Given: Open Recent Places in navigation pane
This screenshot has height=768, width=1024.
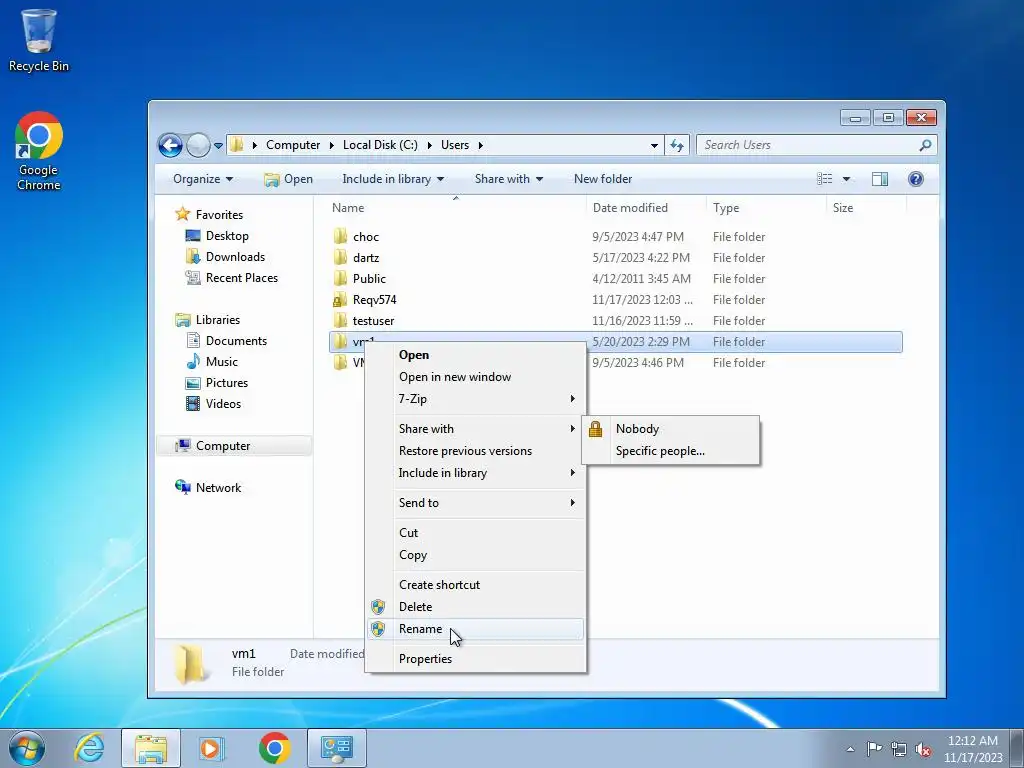Looking at the screenshot, I should tap(232, 278).
